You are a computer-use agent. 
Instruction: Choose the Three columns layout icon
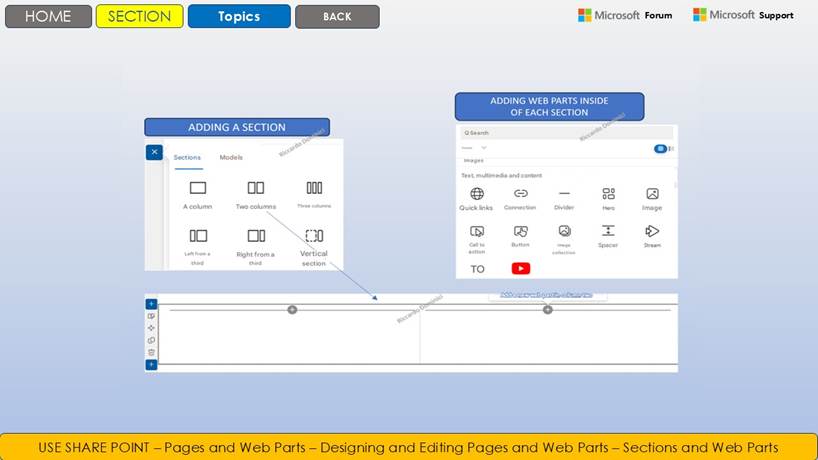point(314,188)
